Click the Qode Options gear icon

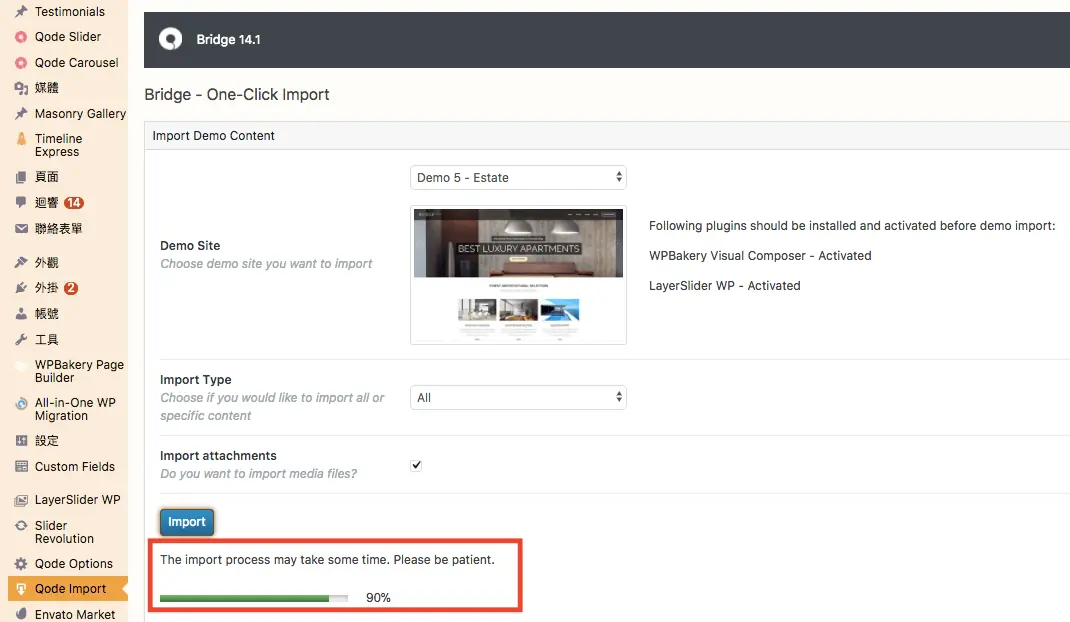tap(21, 563)
